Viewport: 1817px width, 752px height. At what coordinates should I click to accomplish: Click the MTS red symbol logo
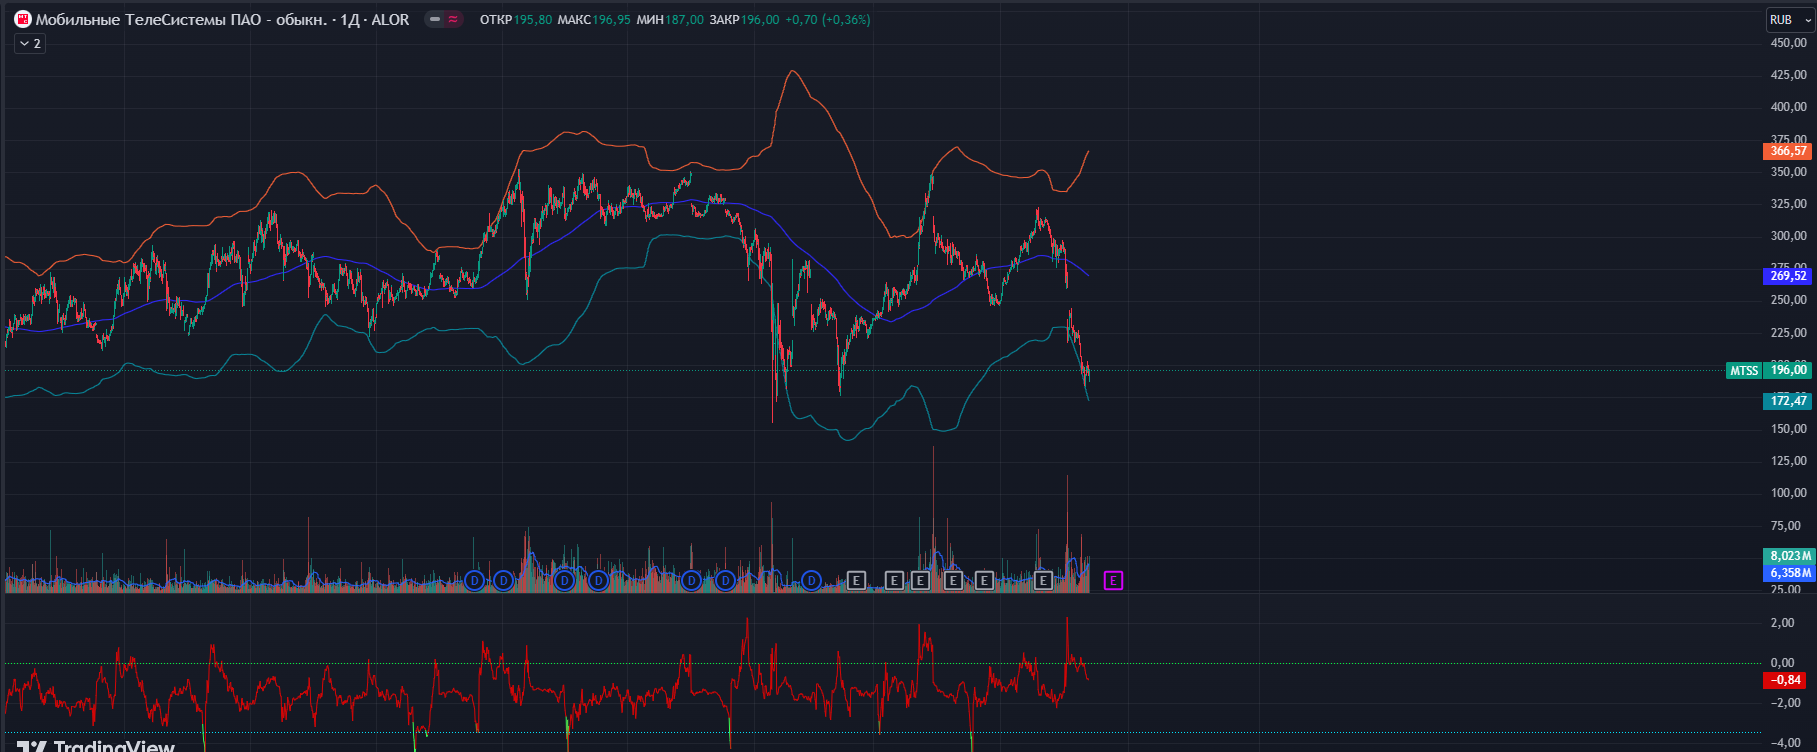click(x=23, y=19)
